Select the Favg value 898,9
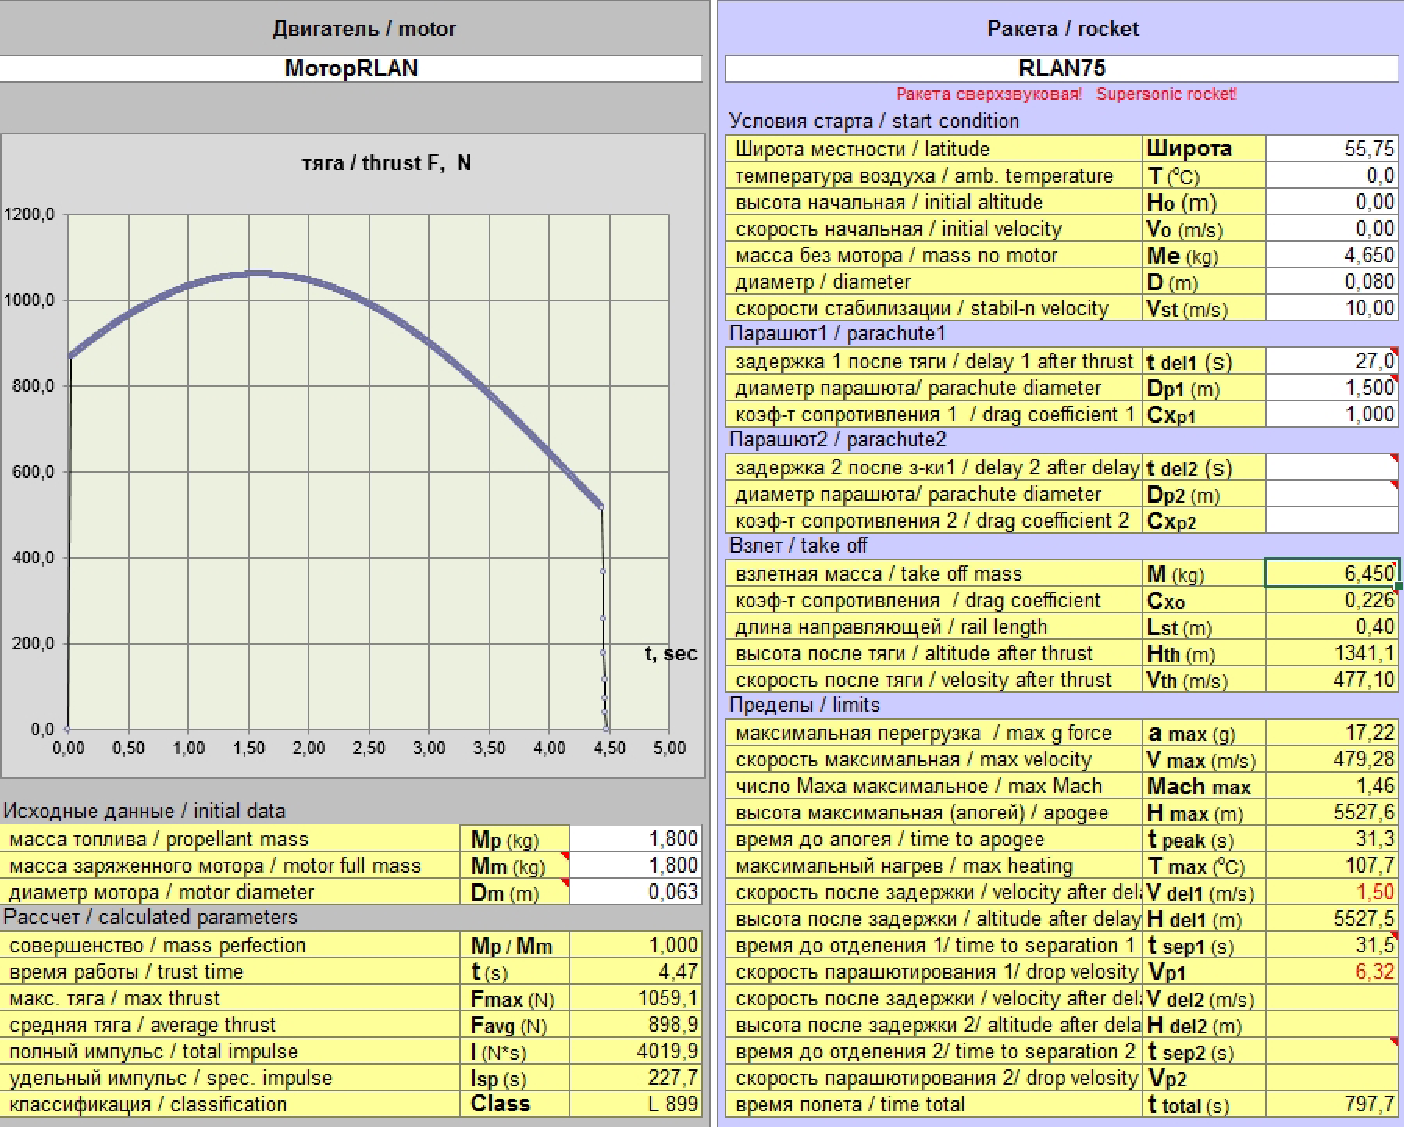This screenshot has width=1404, height=1127. click(x=635, y=1024)
